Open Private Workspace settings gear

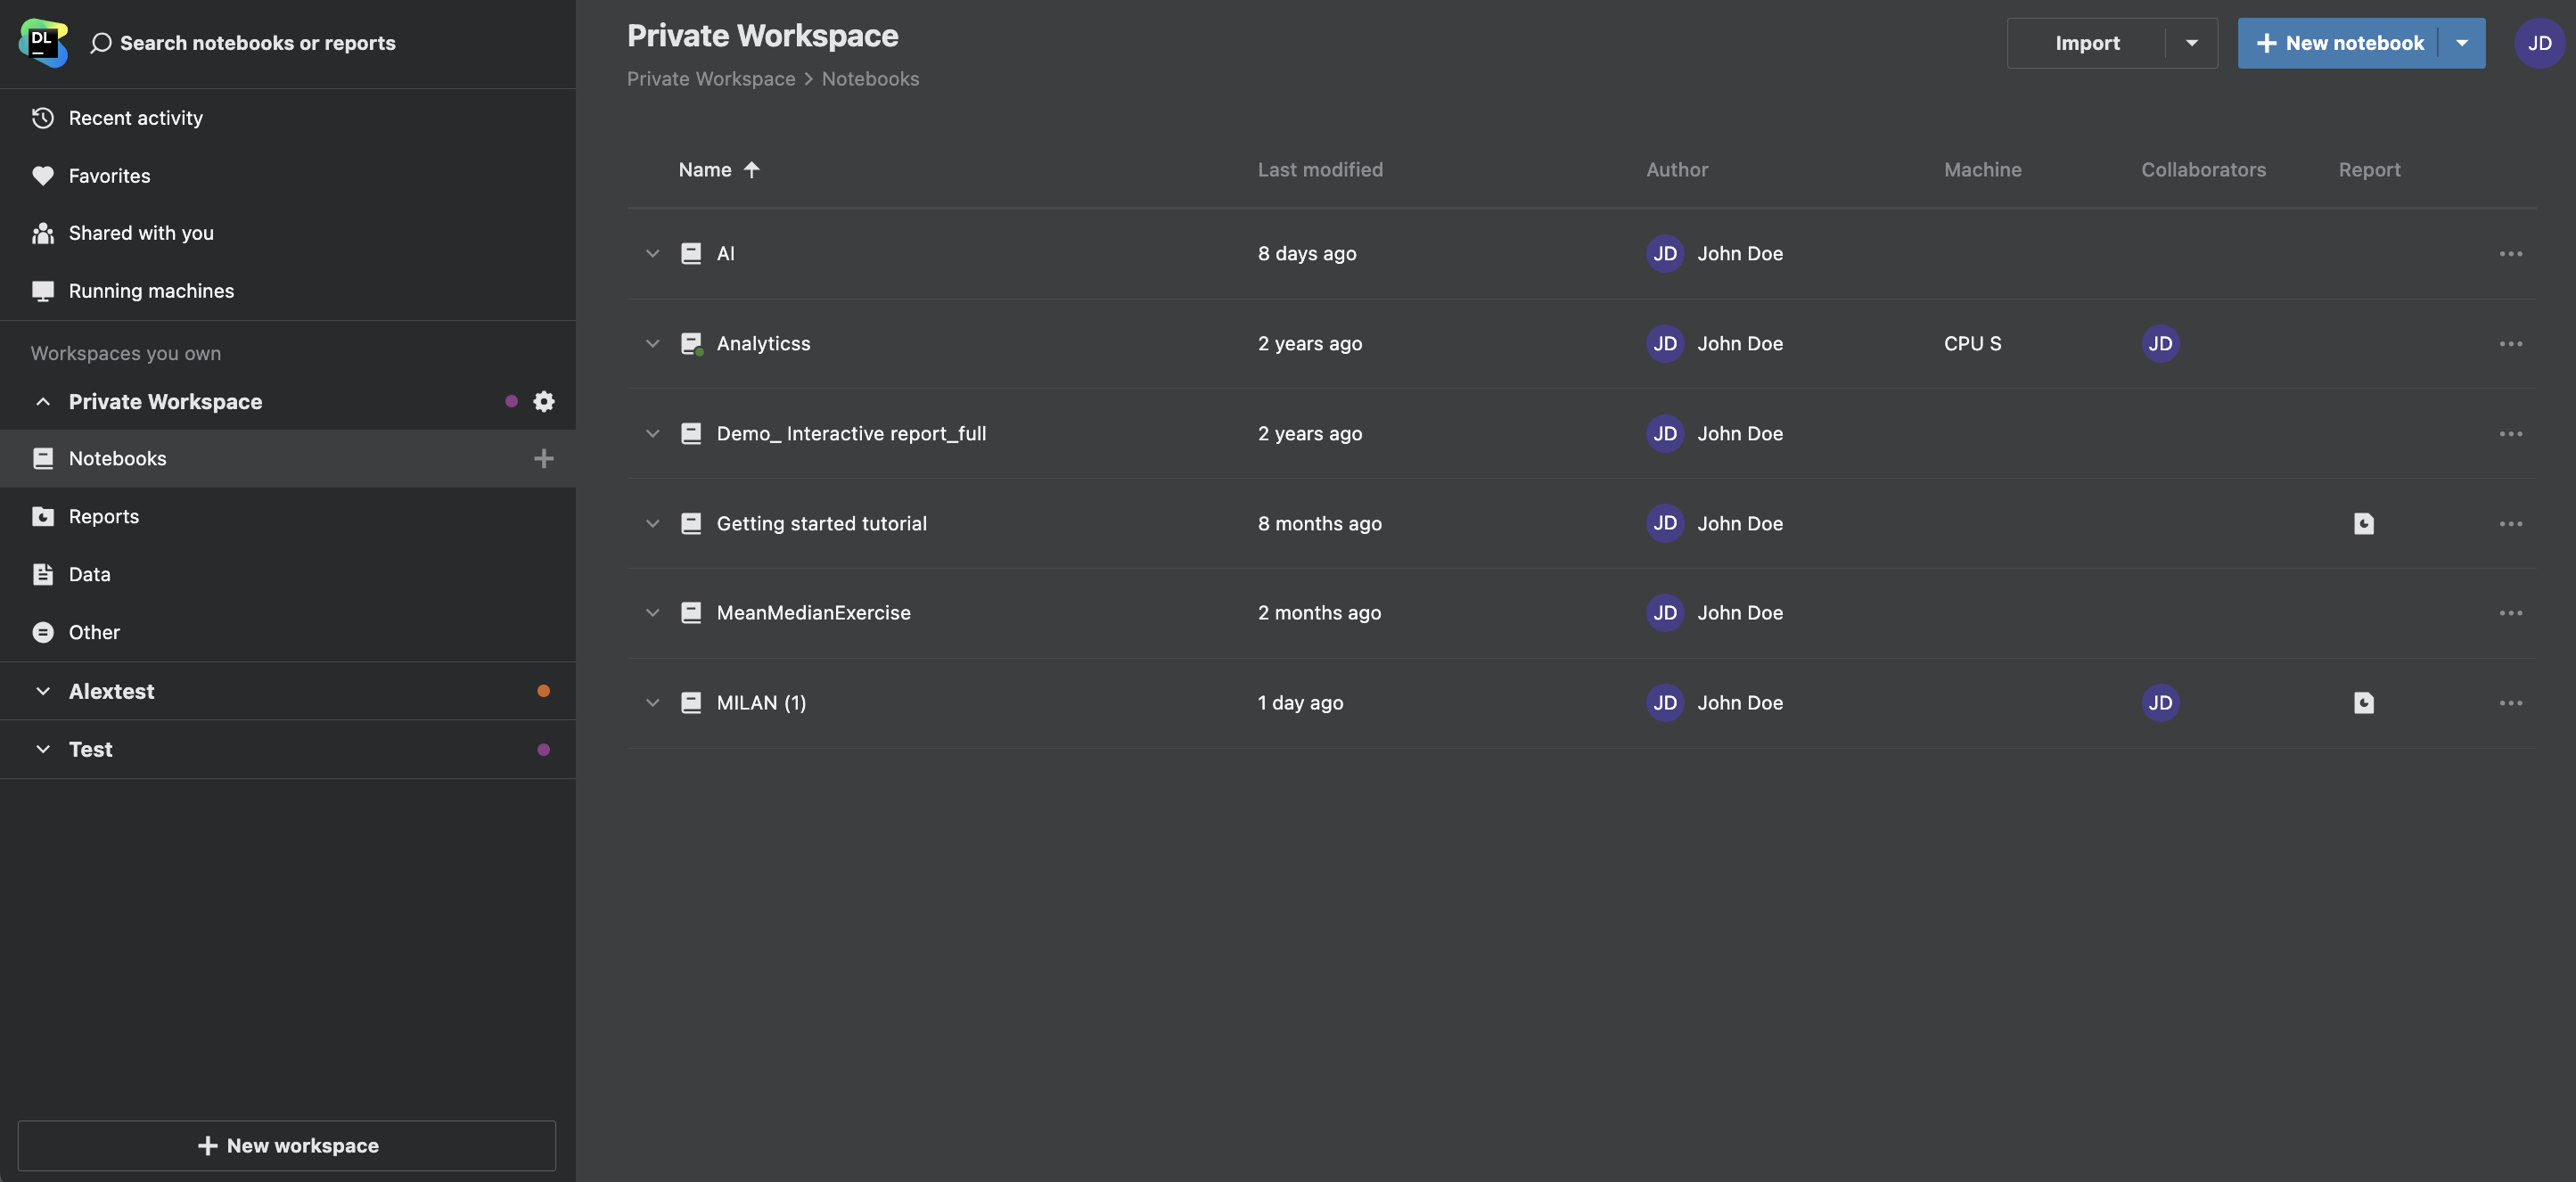[x=543, y=401]
